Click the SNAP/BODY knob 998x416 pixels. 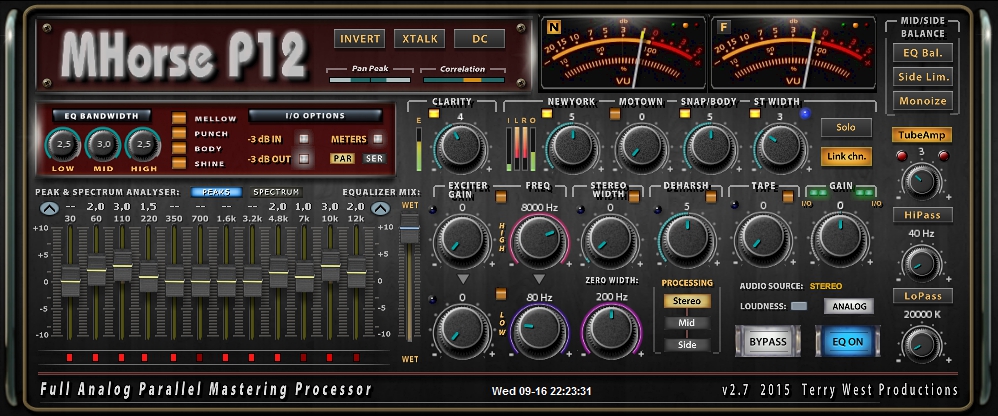tap(710, 146)
